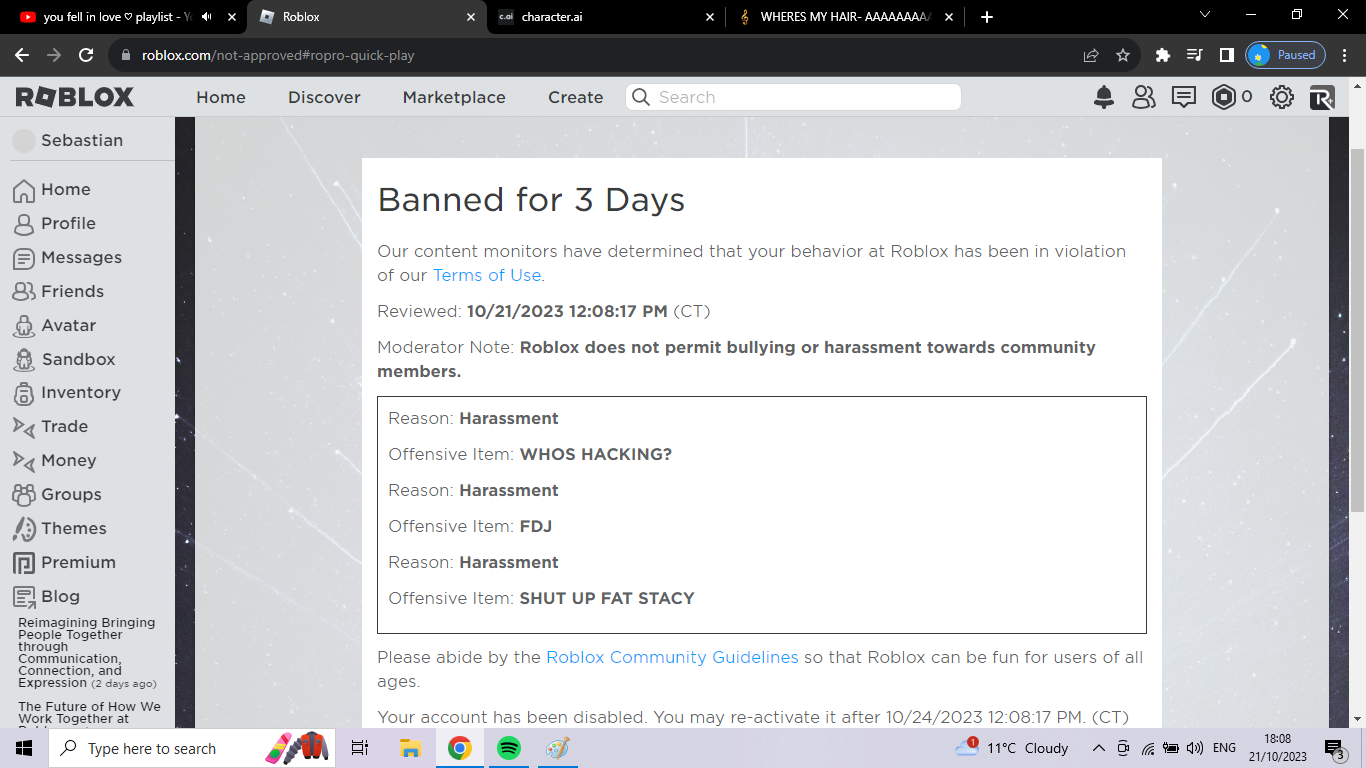Open The Future of How We Work blog post

[x=89, y=712]
